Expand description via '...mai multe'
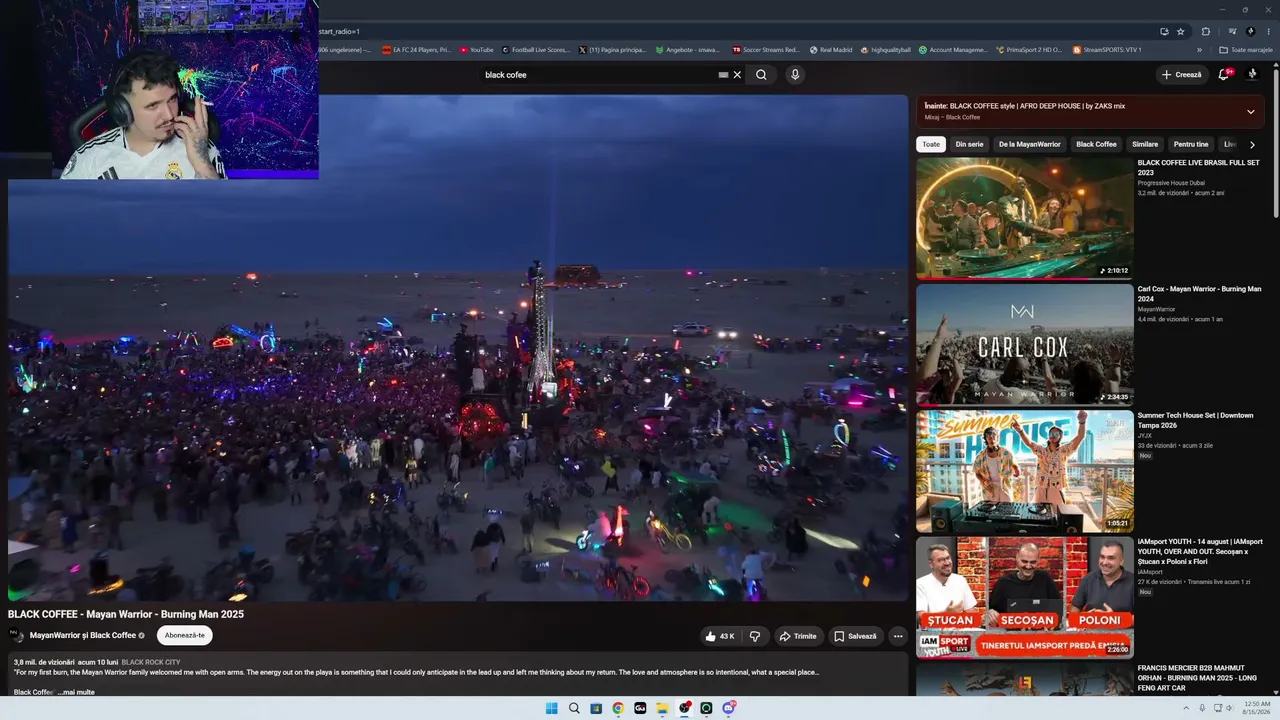 click(x=76, y=692)
